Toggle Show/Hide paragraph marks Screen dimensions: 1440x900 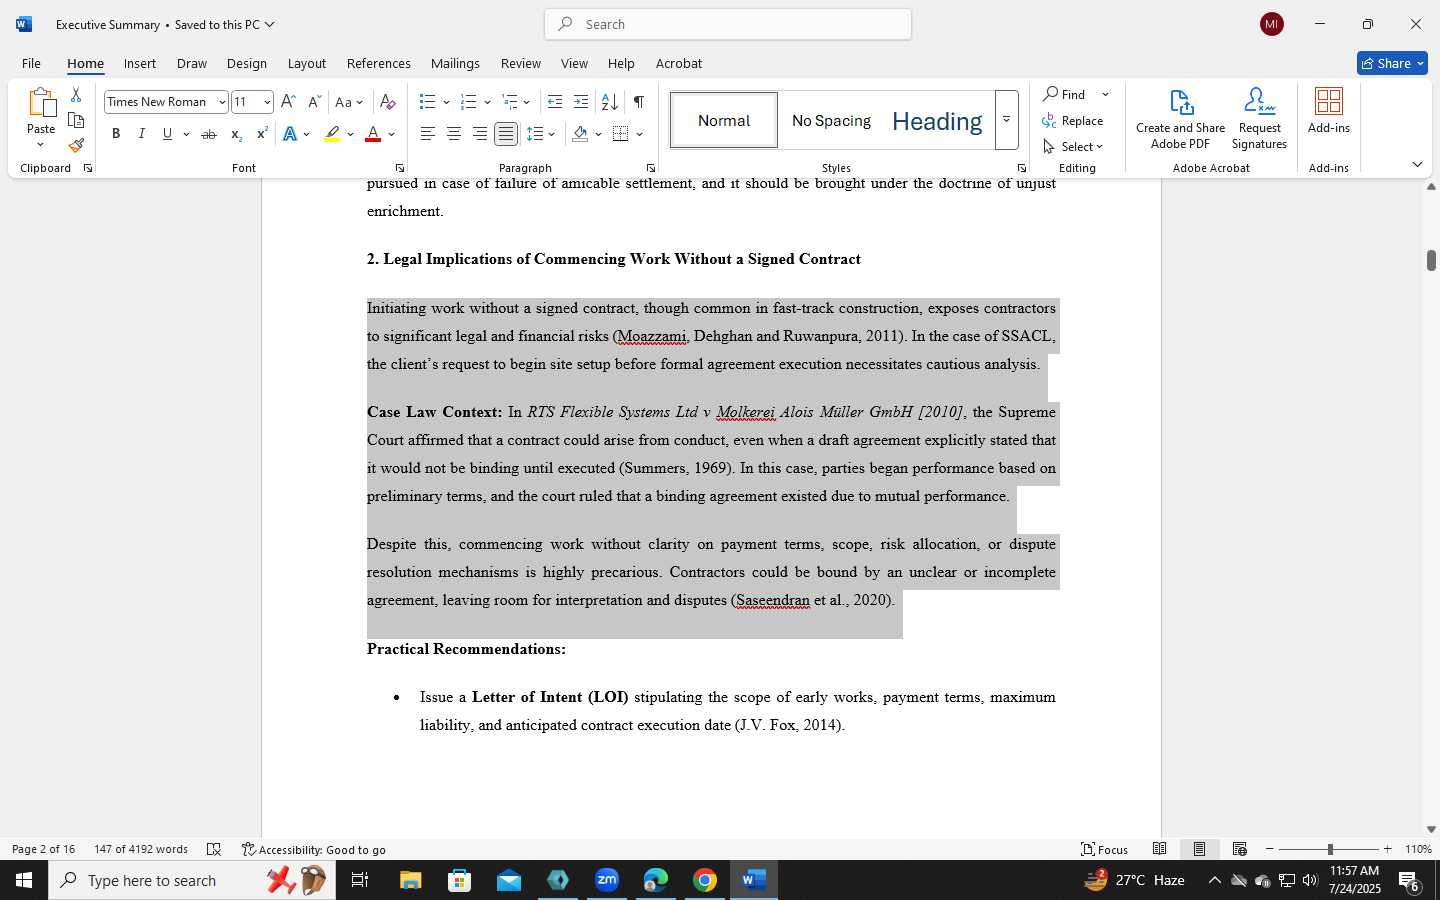click(639, 102)
